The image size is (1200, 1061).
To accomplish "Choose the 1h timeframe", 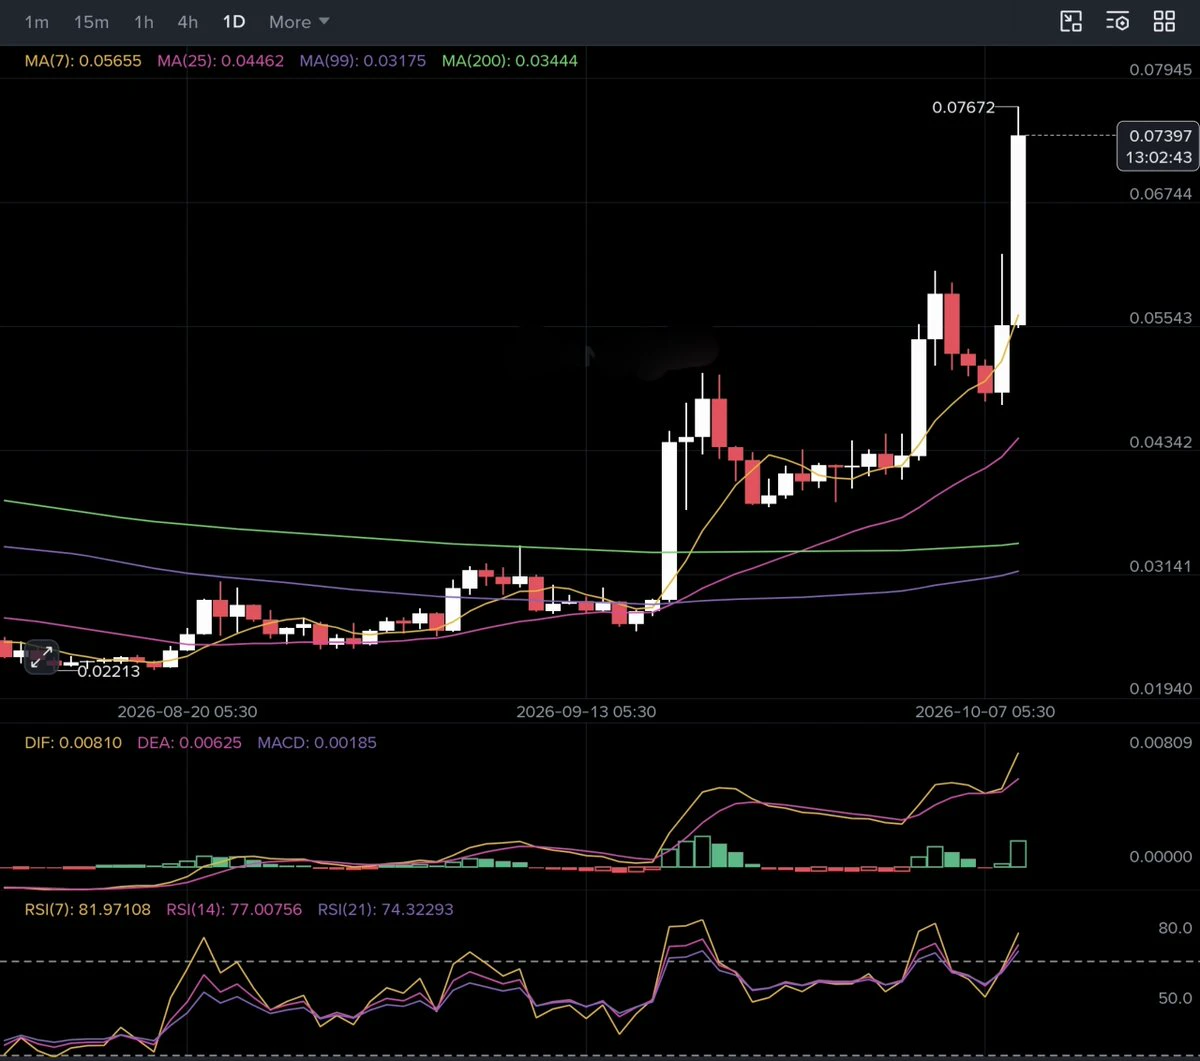I will tap(144, 22).
